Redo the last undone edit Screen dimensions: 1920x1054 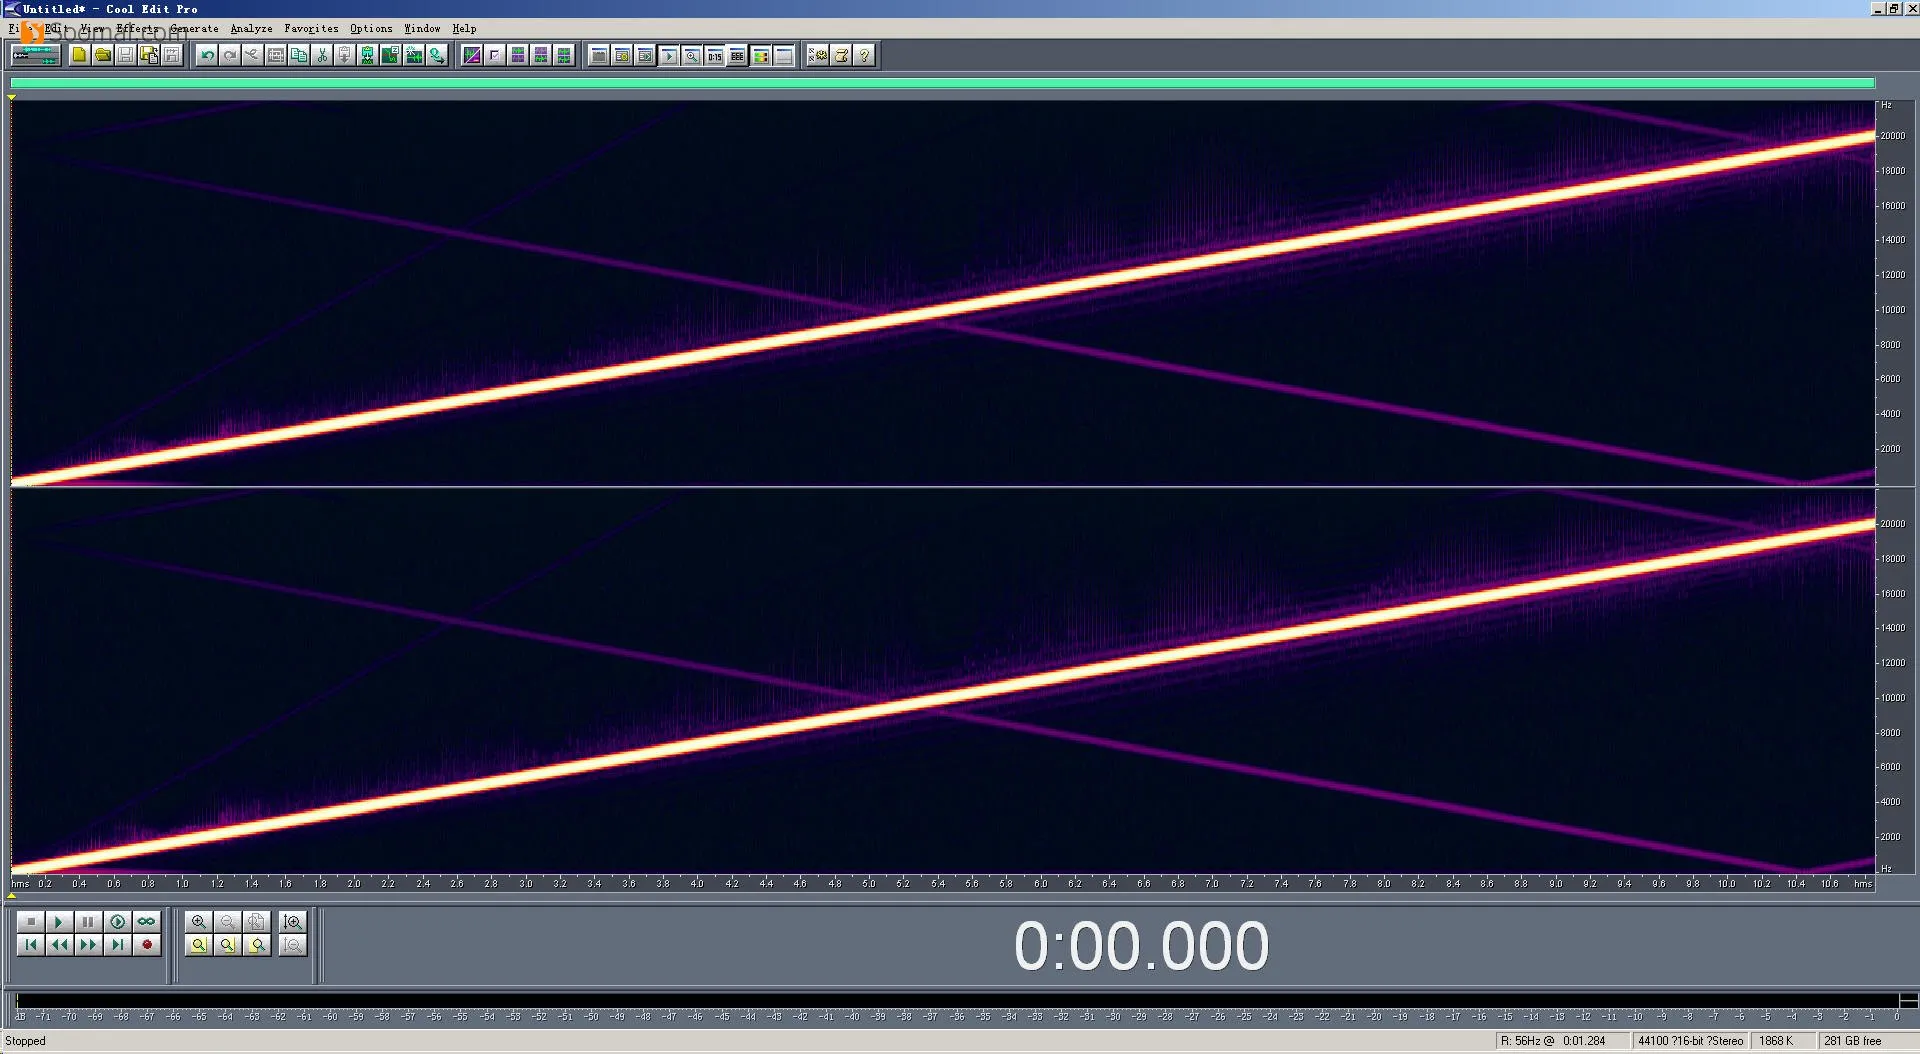tap(230, 56)
